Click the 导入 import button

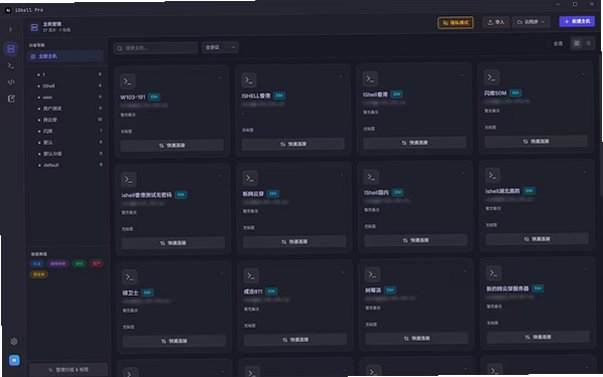pos(496,22)
